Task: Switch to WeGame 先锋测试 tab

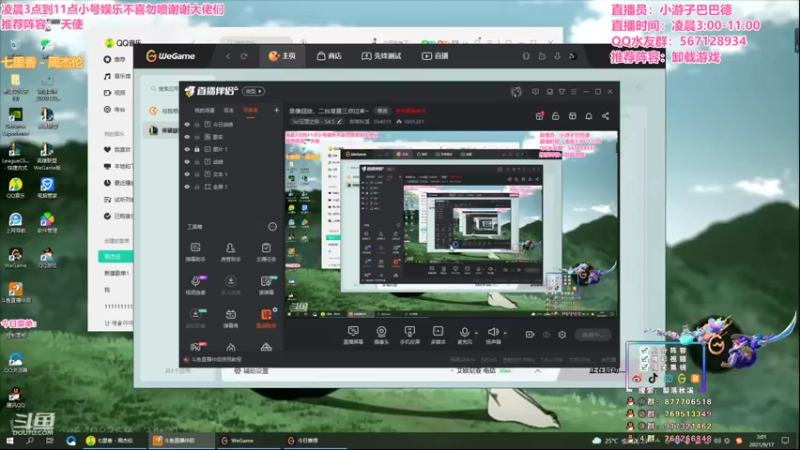Action: (382, 56)
